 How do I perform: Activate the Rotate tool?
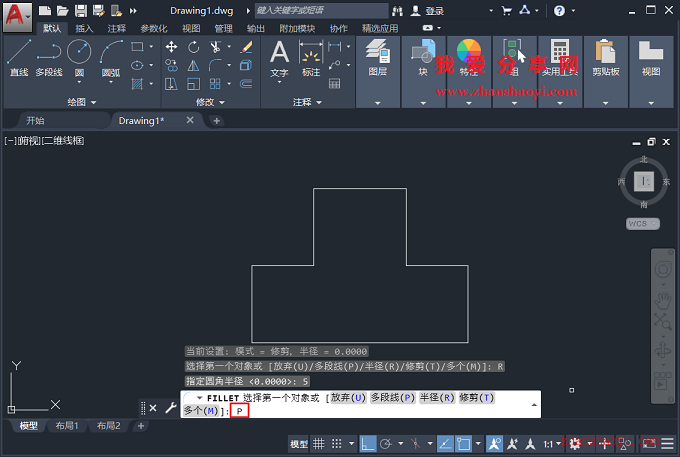point(193,46)
